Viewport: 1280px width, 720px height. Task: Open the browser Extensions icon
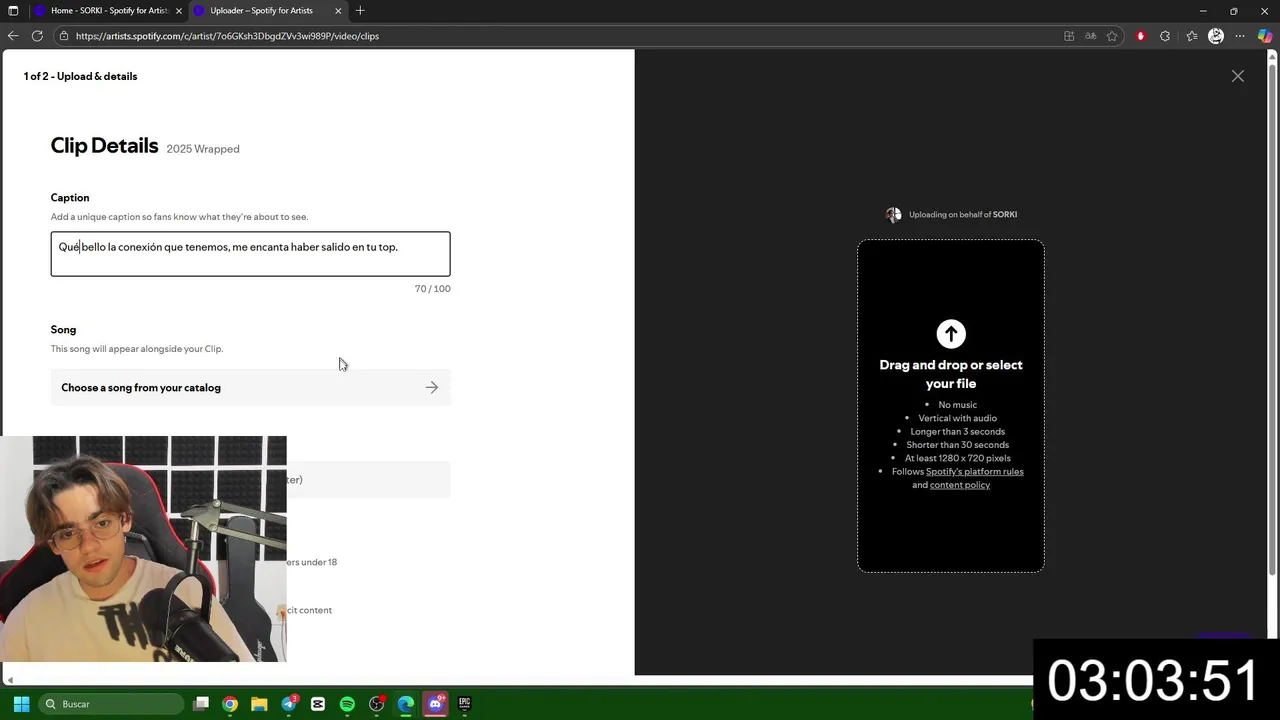(x=1165, y=36)
